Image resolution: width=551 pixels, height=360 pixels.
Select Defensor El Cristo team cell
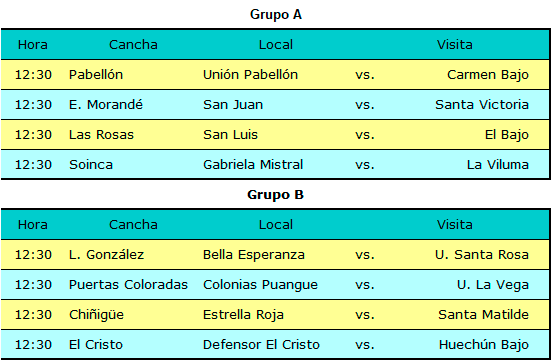(x=261, y=345)
